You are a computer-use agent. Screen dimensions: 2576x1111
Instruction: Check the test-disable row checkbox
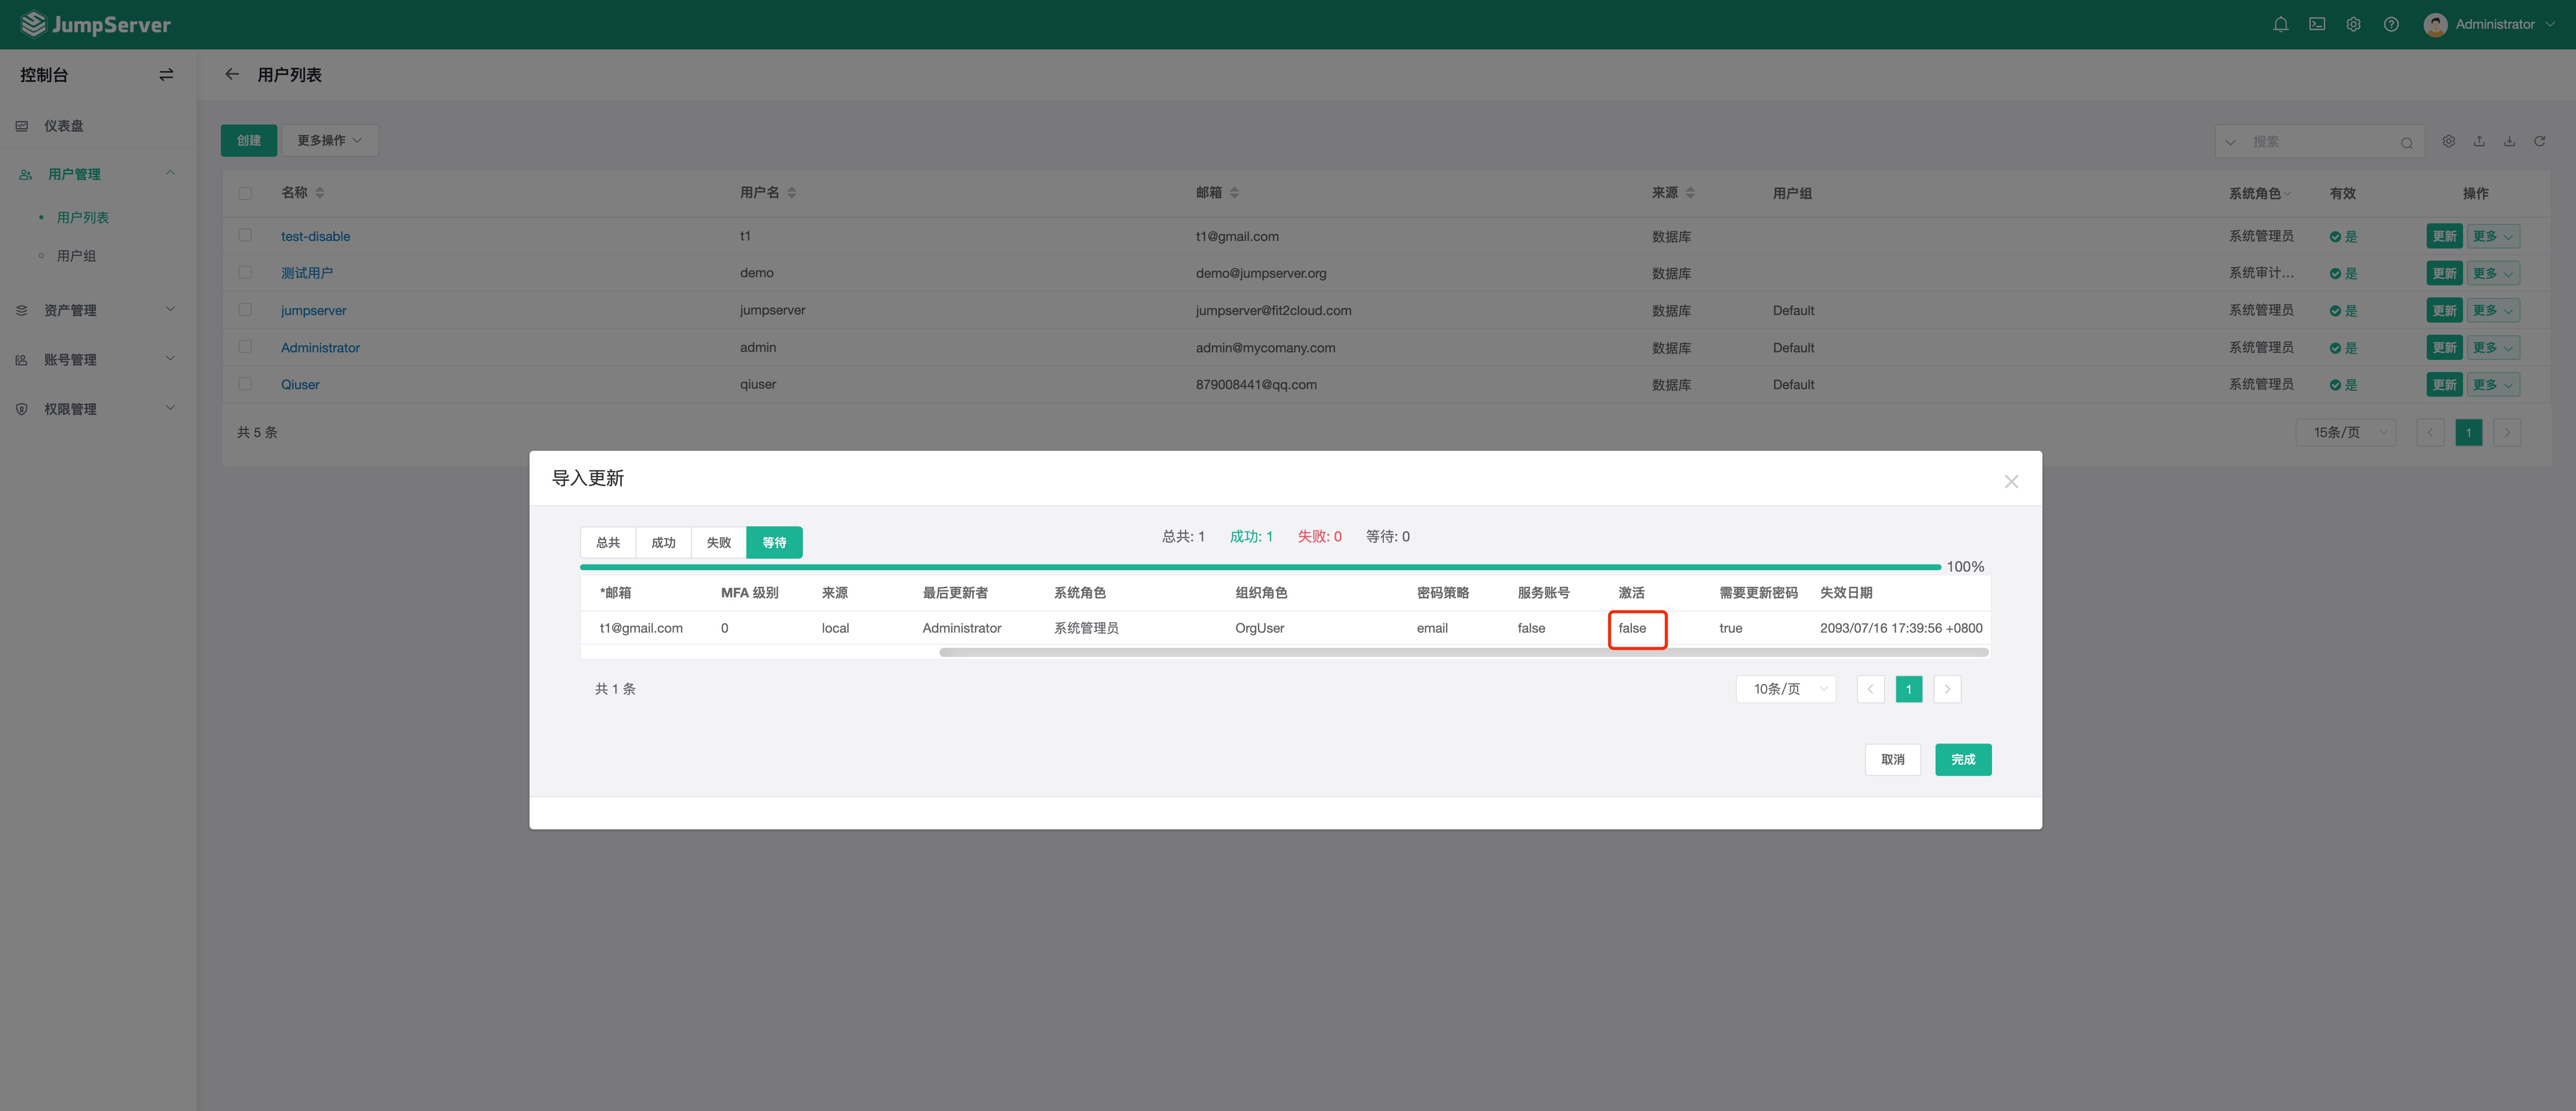pyautogui.click(x=245, y=235)
